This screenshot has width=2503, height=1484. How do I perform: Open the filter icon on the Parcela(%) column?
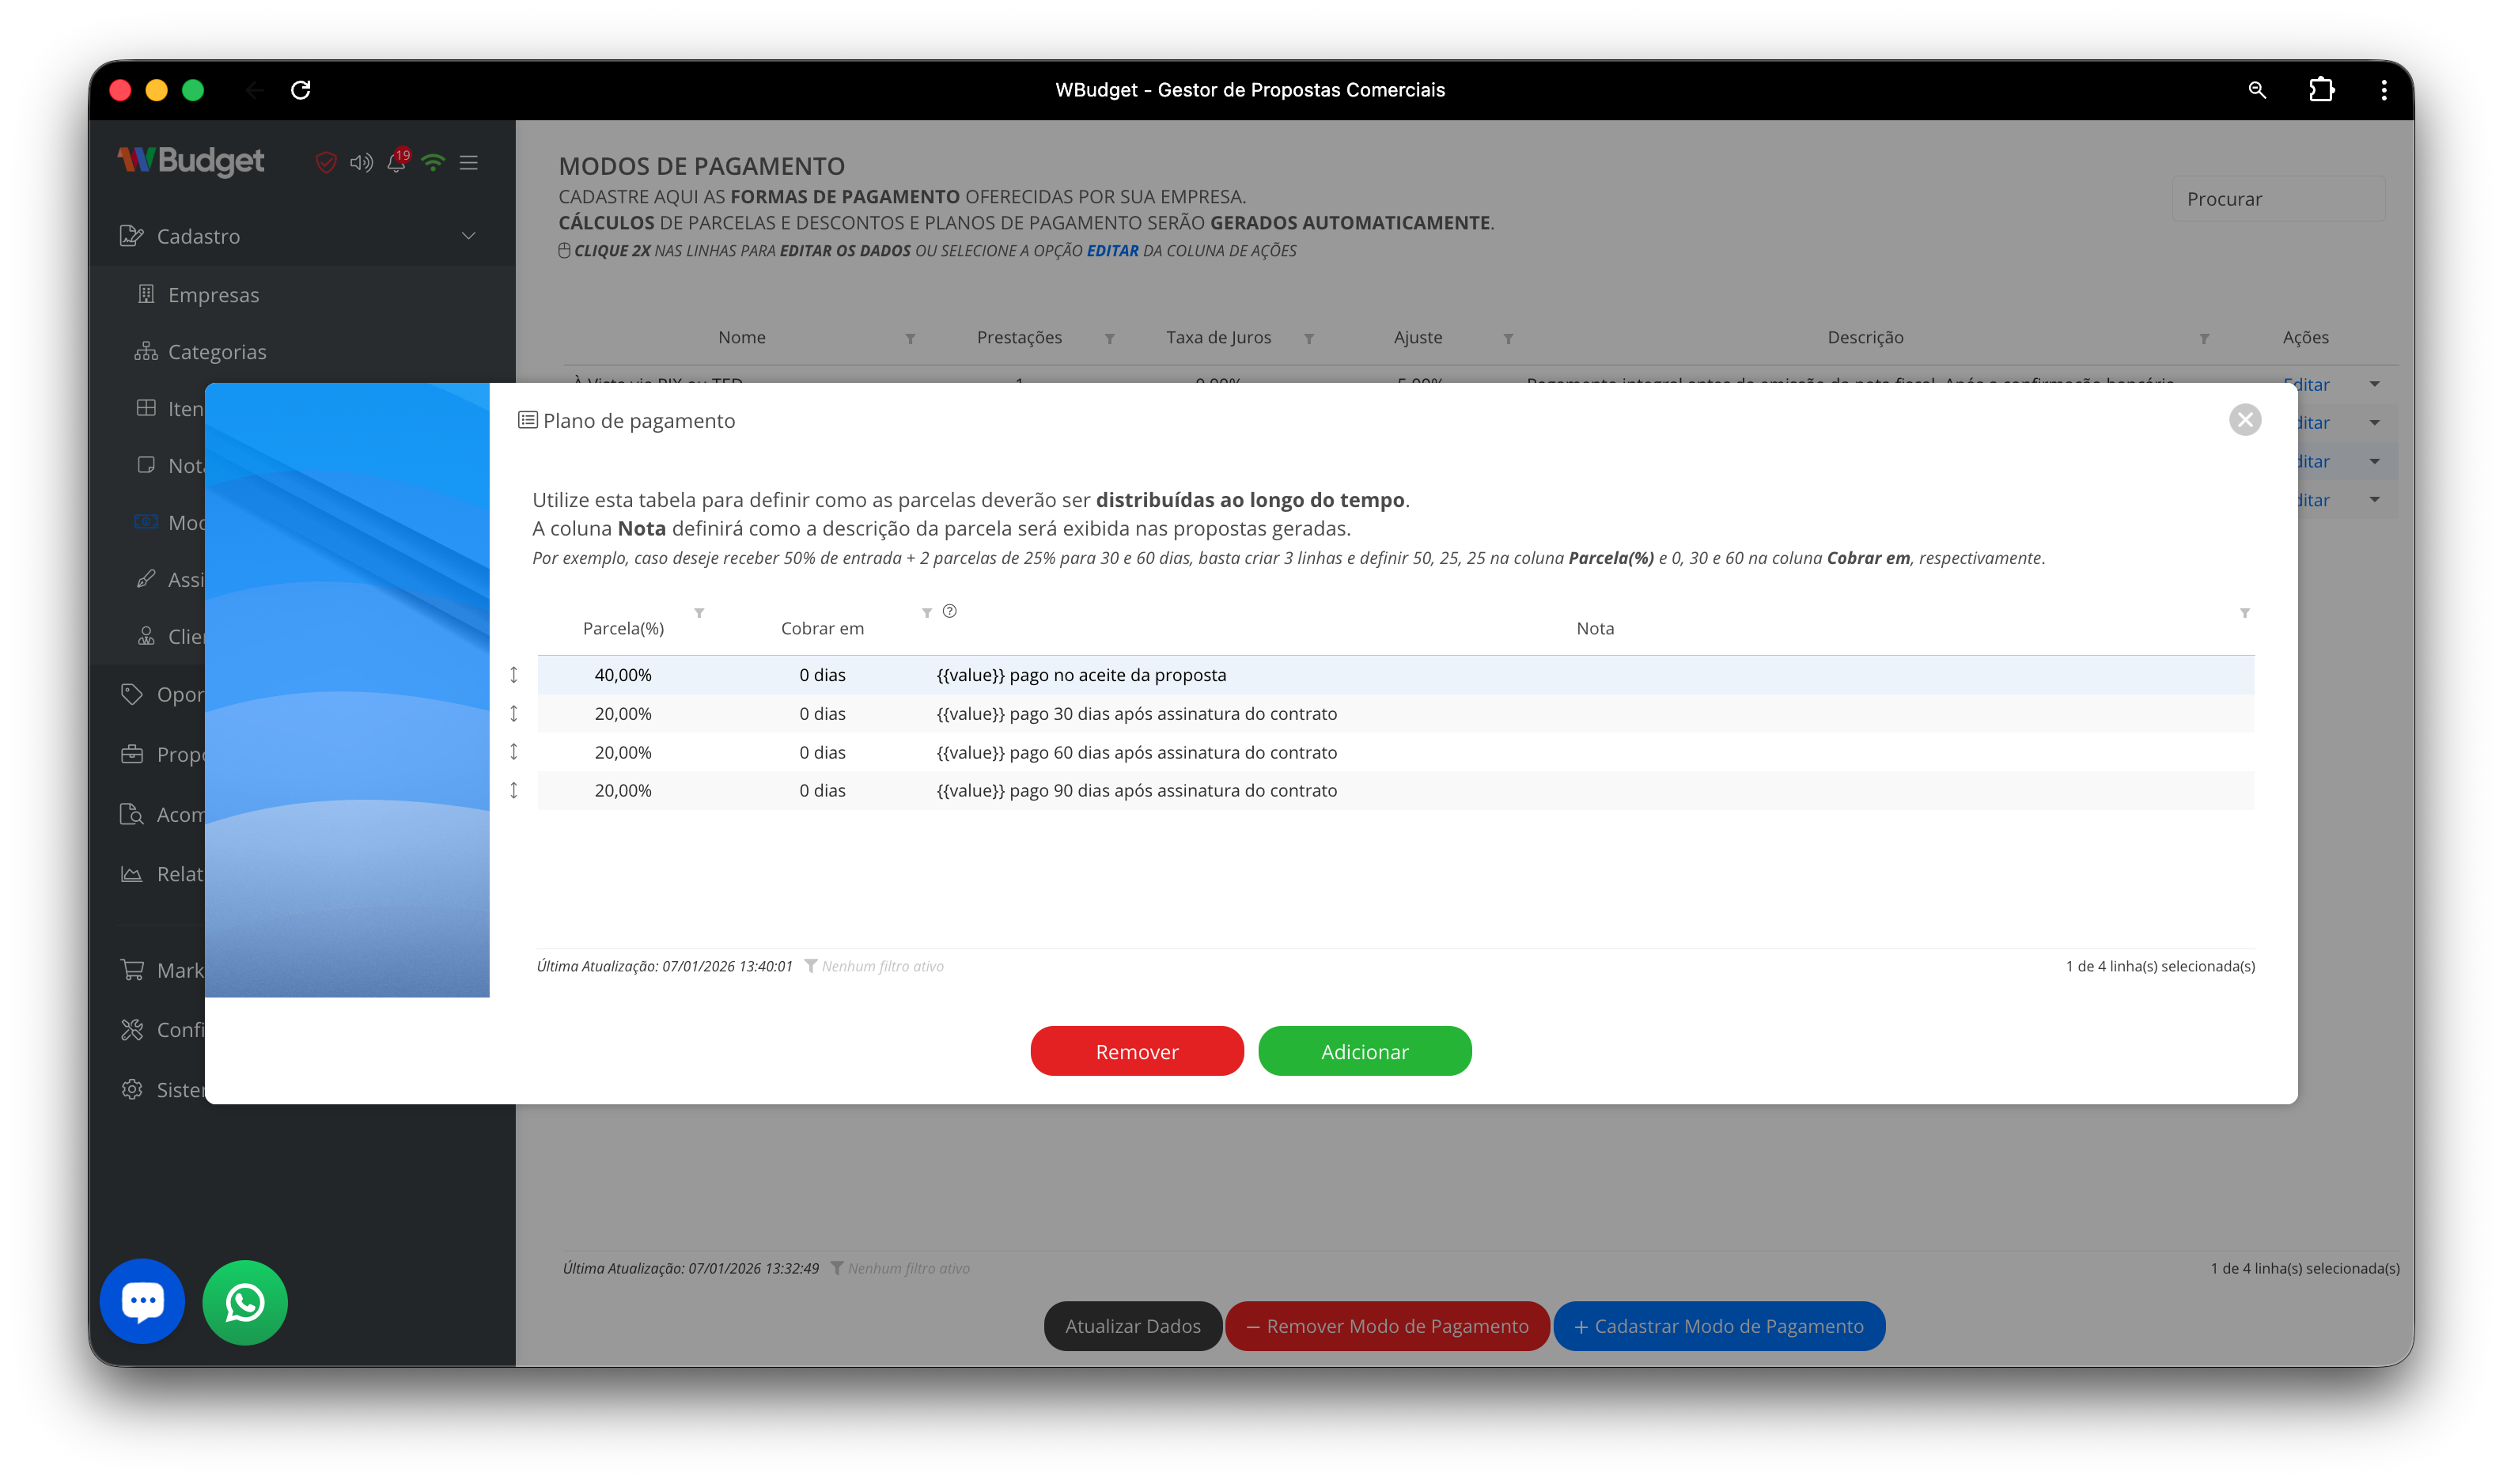coord(699,613)
